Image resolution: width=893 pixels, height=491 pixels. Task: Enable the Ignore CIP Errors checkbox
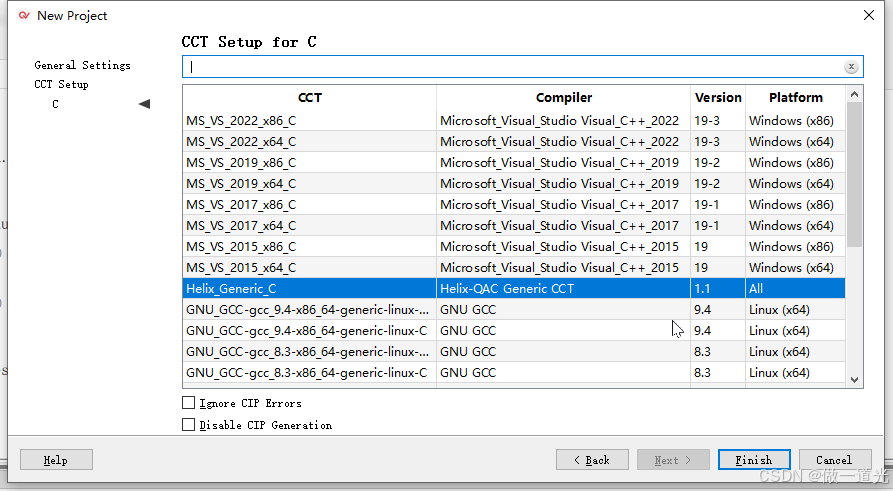pos(189,403)
